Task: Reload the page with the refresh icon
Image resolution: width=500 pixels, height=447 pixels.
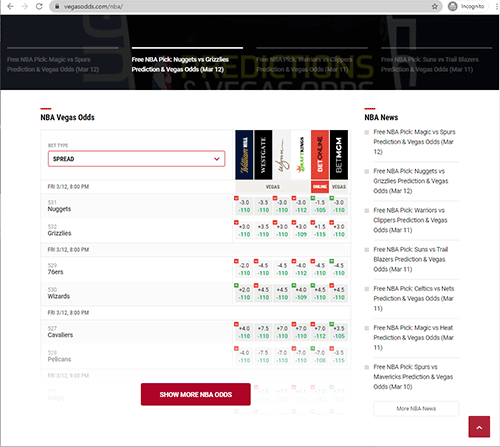Action: (x=39, y=6)
